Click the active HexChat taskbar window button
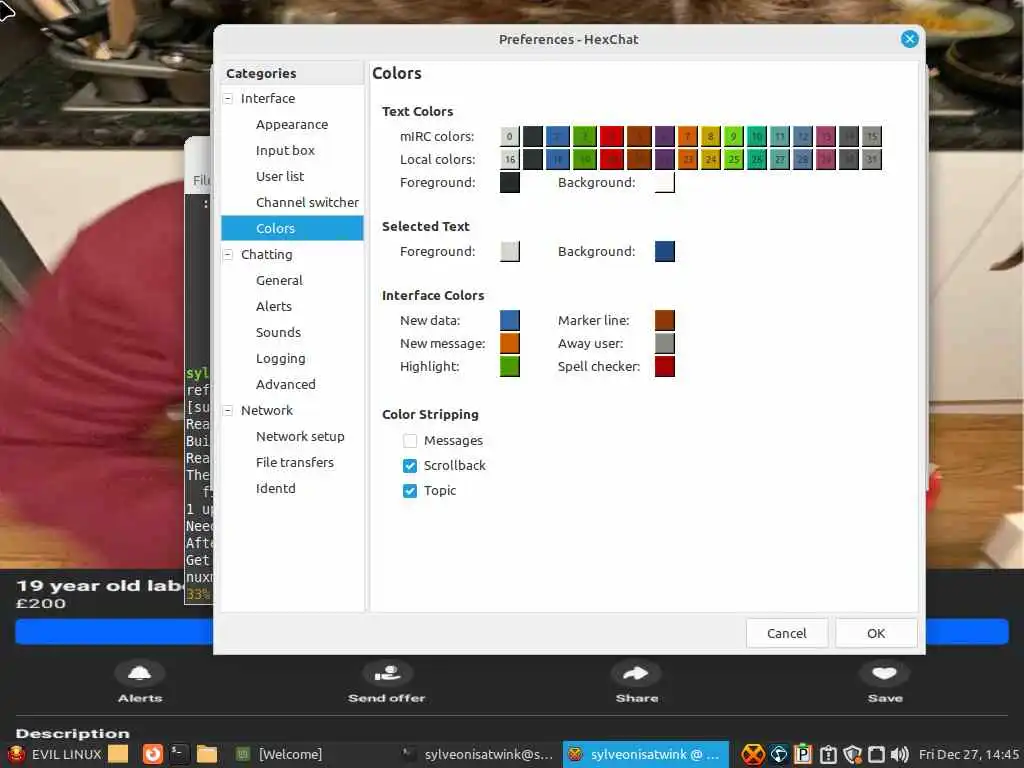 645,754
